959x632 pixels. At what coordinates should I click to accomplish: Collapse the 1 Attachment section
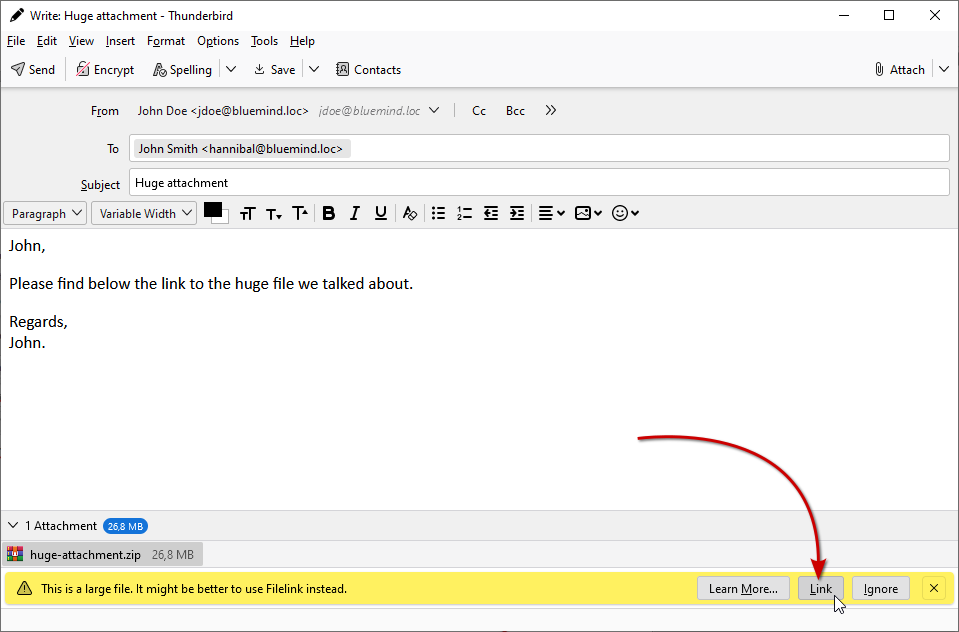point(14,526)
